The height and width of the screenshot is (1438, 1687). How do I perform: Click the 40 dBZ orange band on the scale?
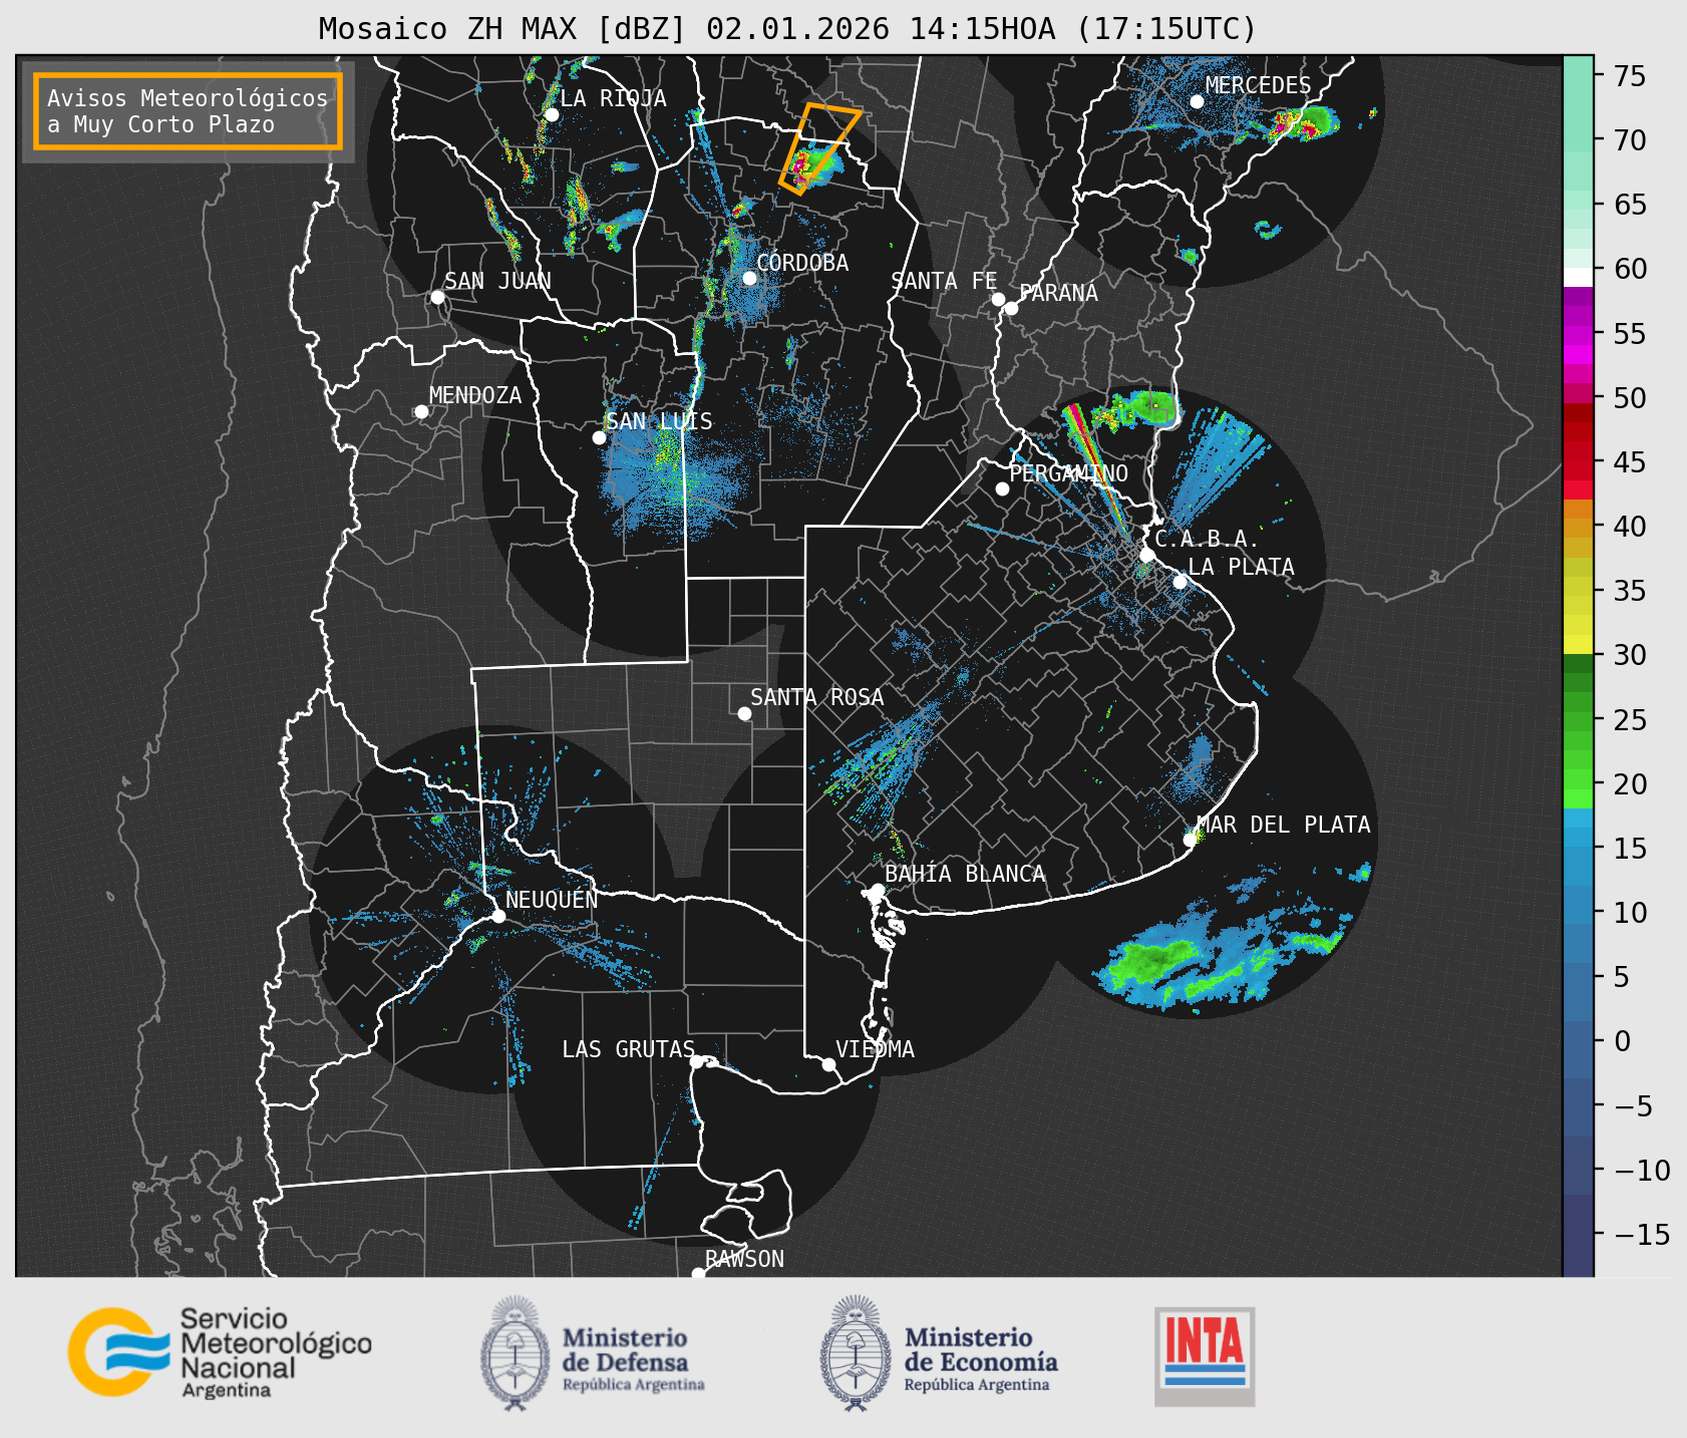pos(1577,527)
